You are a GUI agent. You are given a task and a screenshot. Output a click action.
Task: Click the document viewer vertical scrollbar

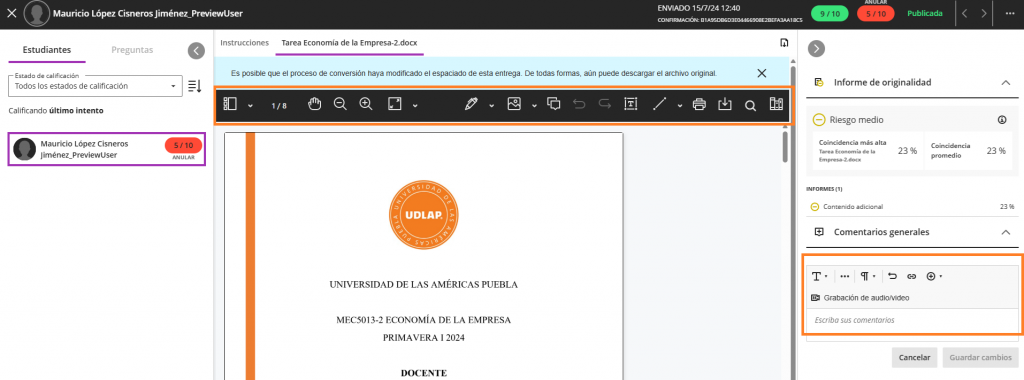[x=785, y=148]
